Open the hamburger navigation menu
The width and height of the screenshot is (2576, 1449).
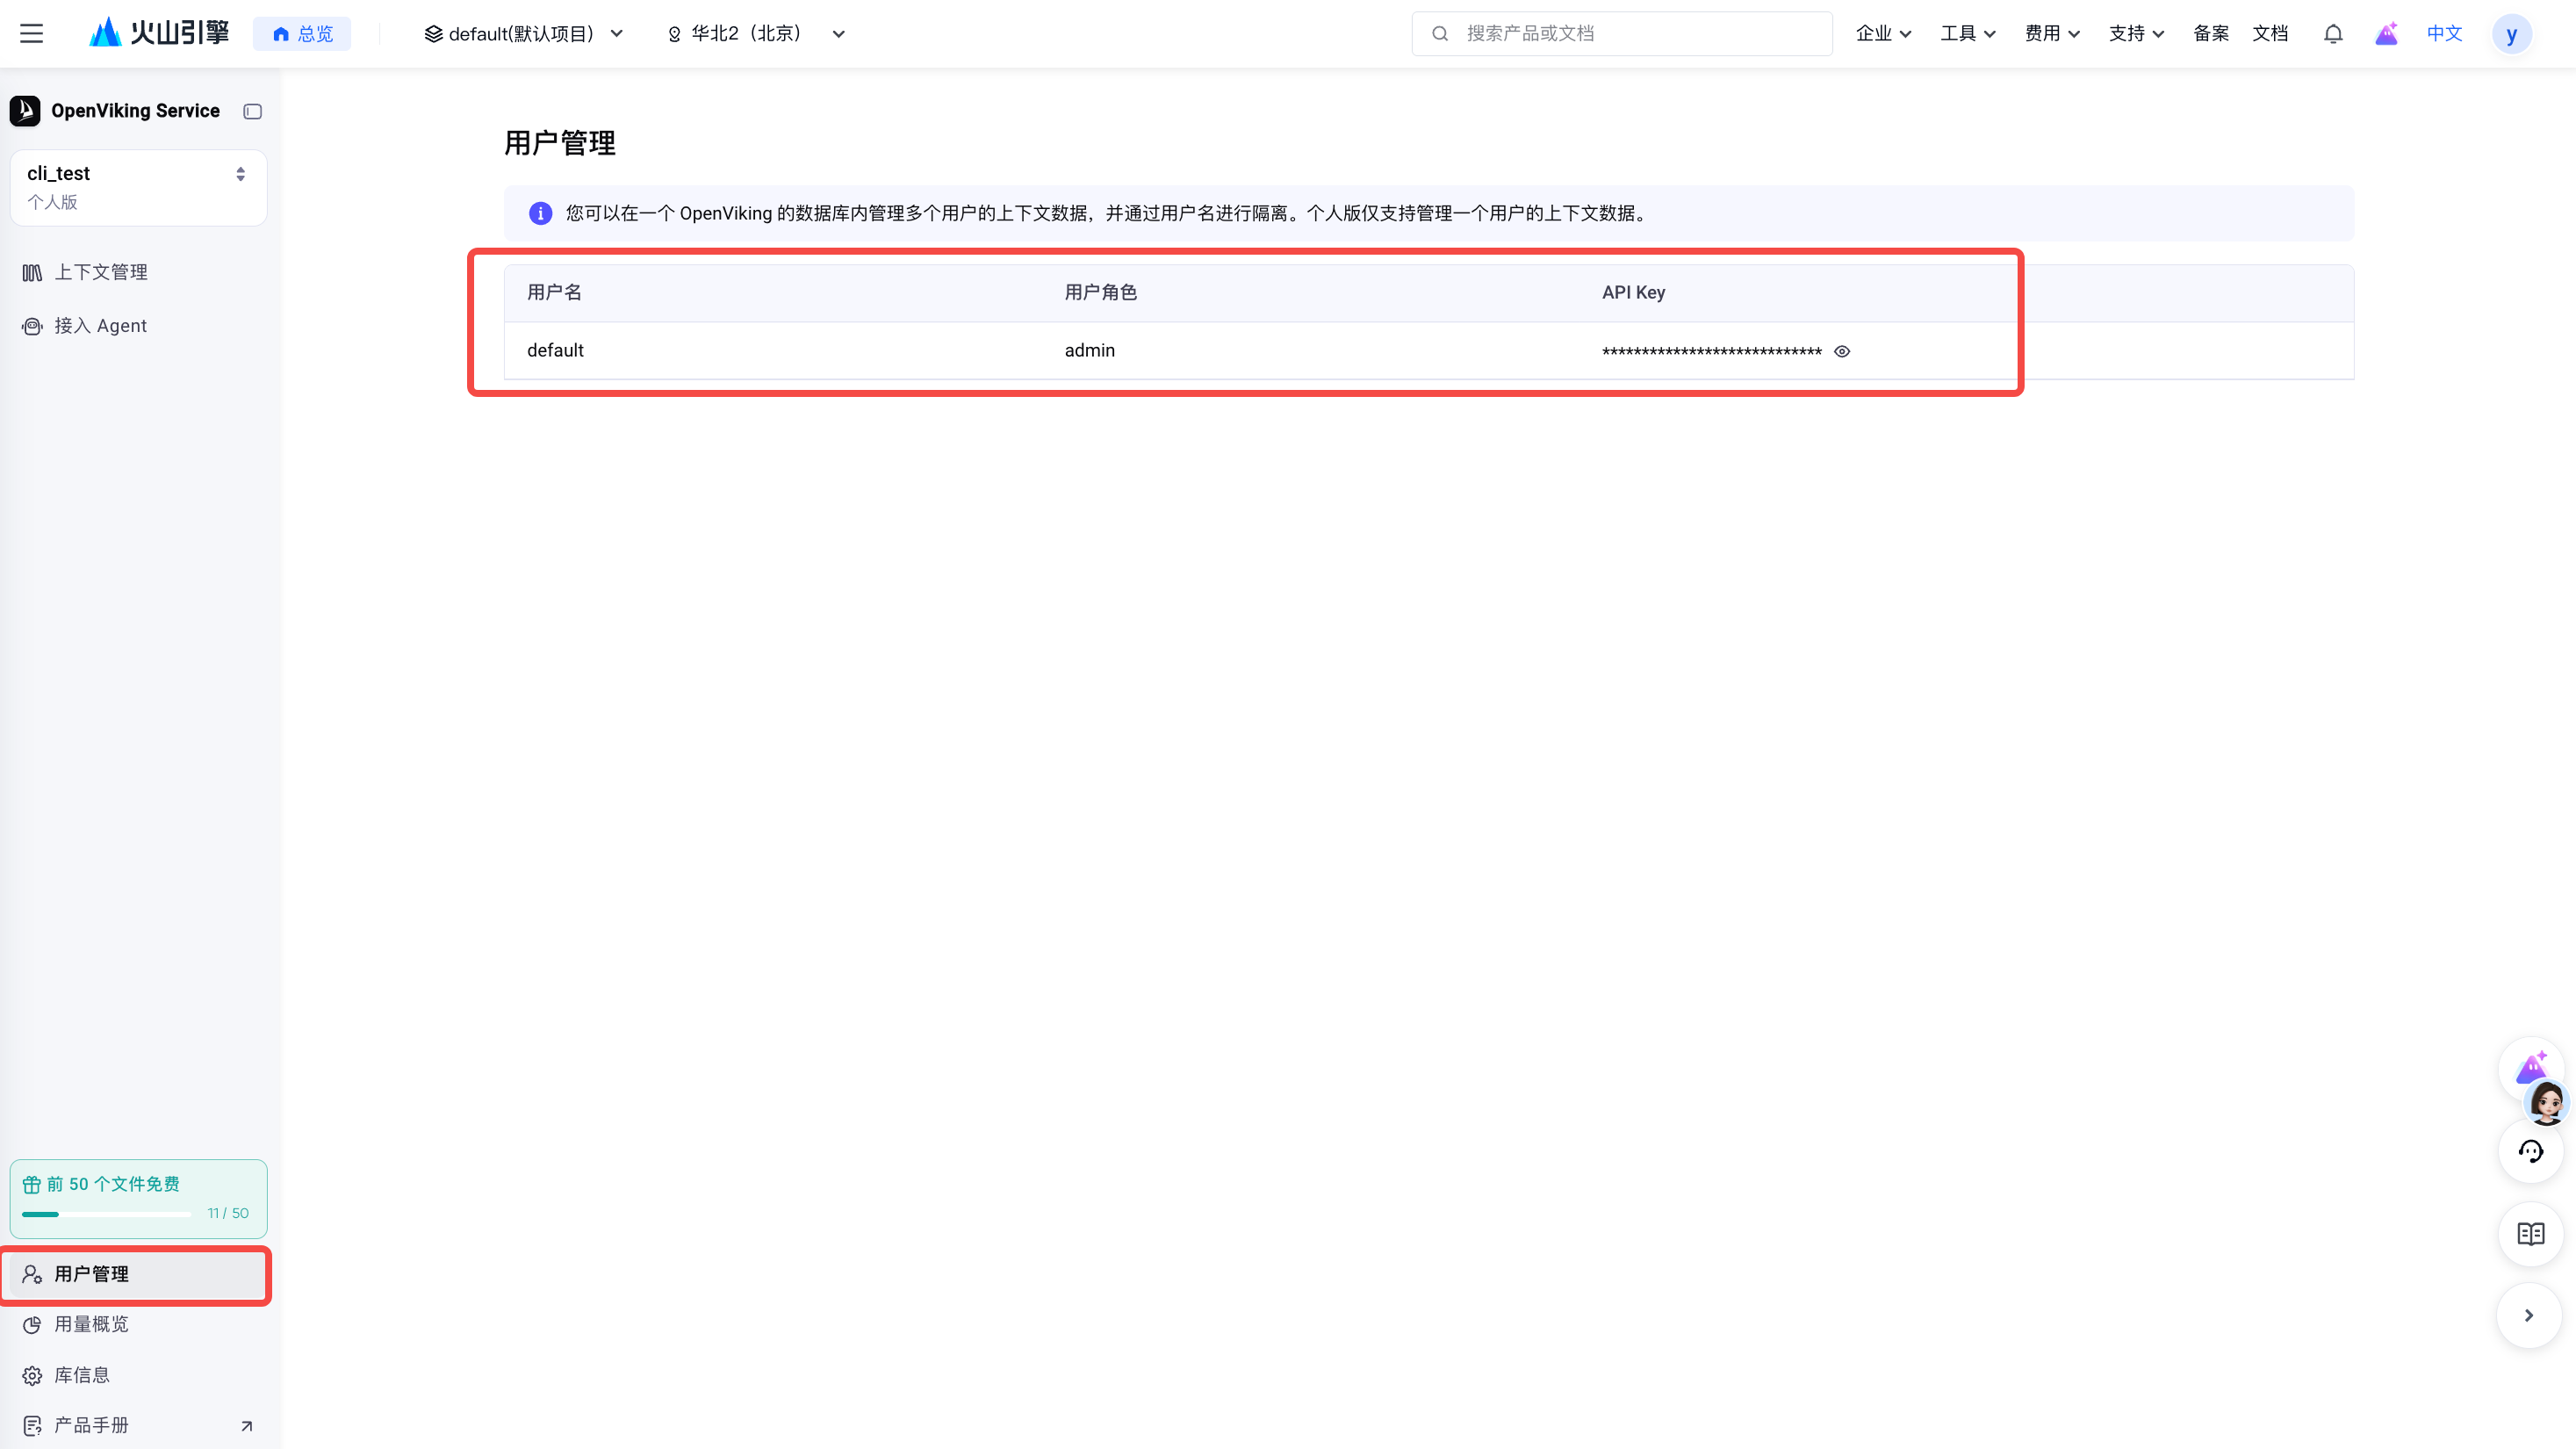[x=32, y=34]
